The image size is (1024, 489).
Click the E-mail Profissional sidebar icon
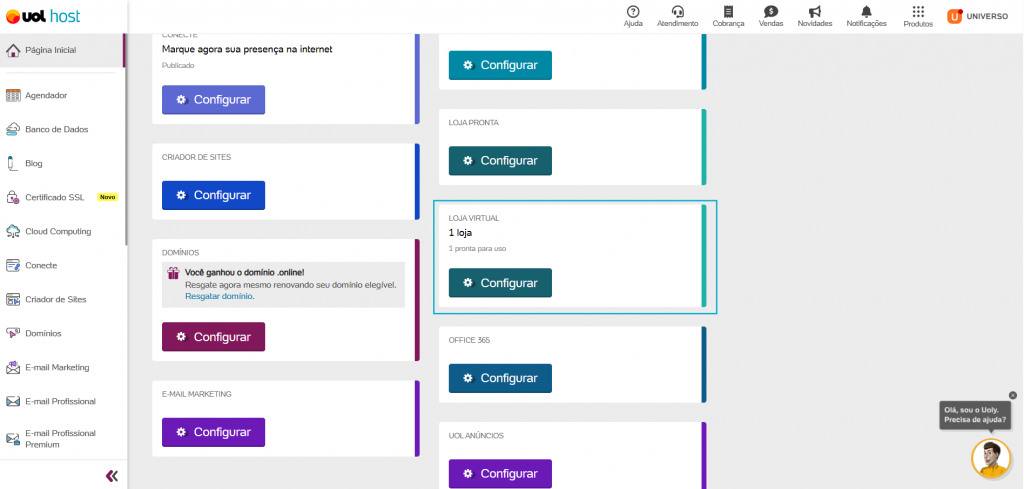click(13, 401)
